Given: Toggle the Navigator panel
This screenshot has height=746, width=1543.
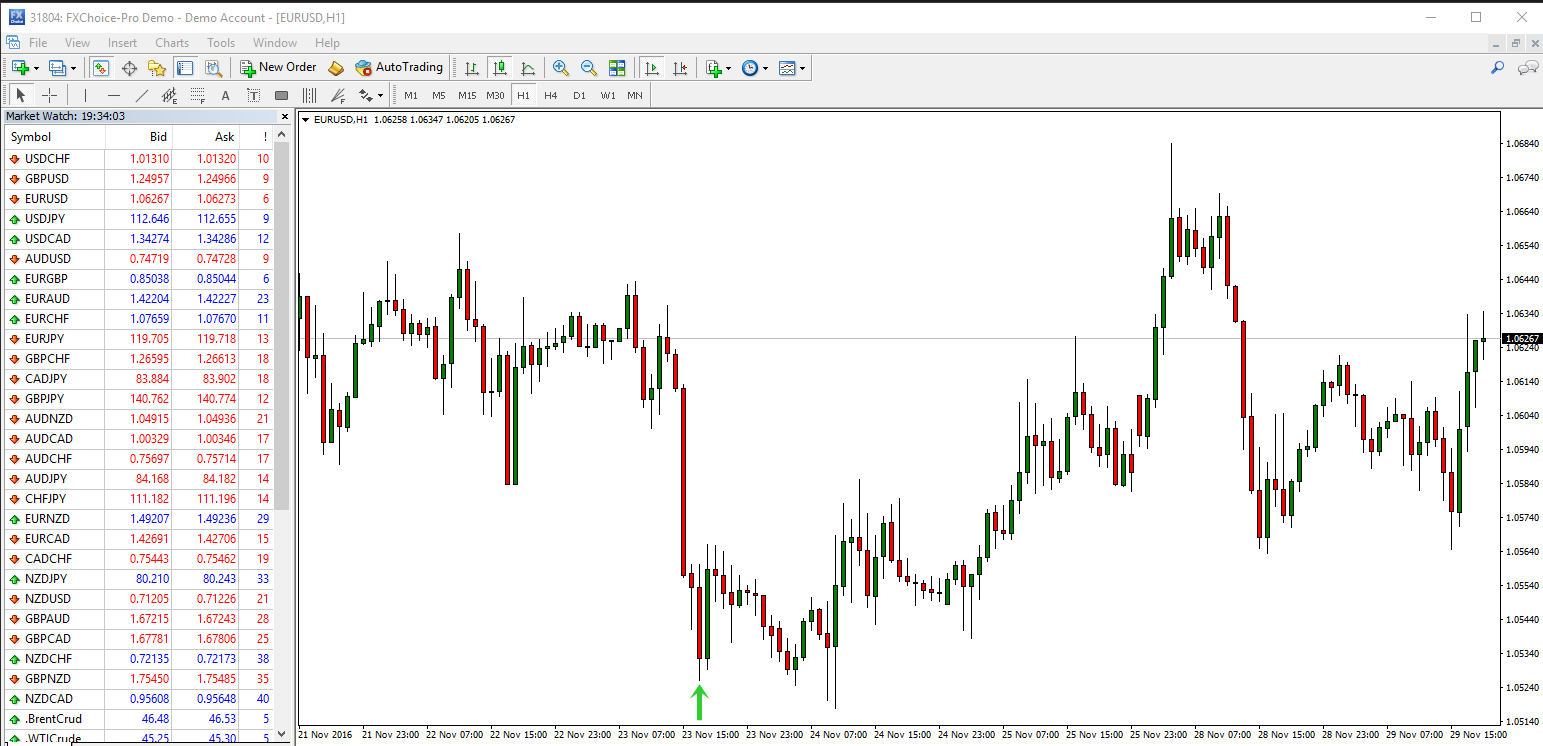Looking at the screenshot, I should 157,68.
